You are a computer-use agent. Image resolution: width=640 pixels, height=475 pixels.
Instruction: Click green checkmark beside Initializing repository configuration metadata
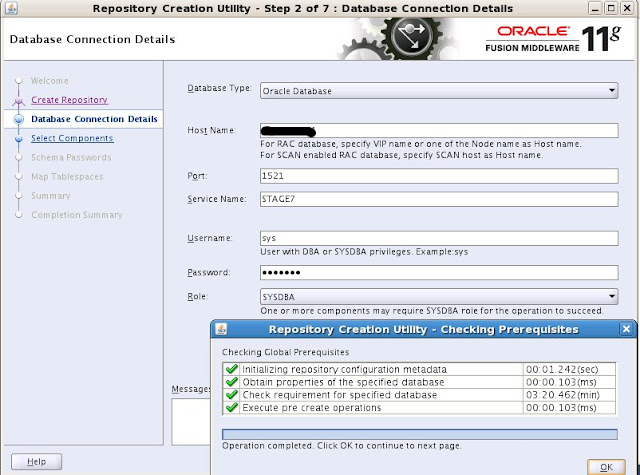coord(231,369)
